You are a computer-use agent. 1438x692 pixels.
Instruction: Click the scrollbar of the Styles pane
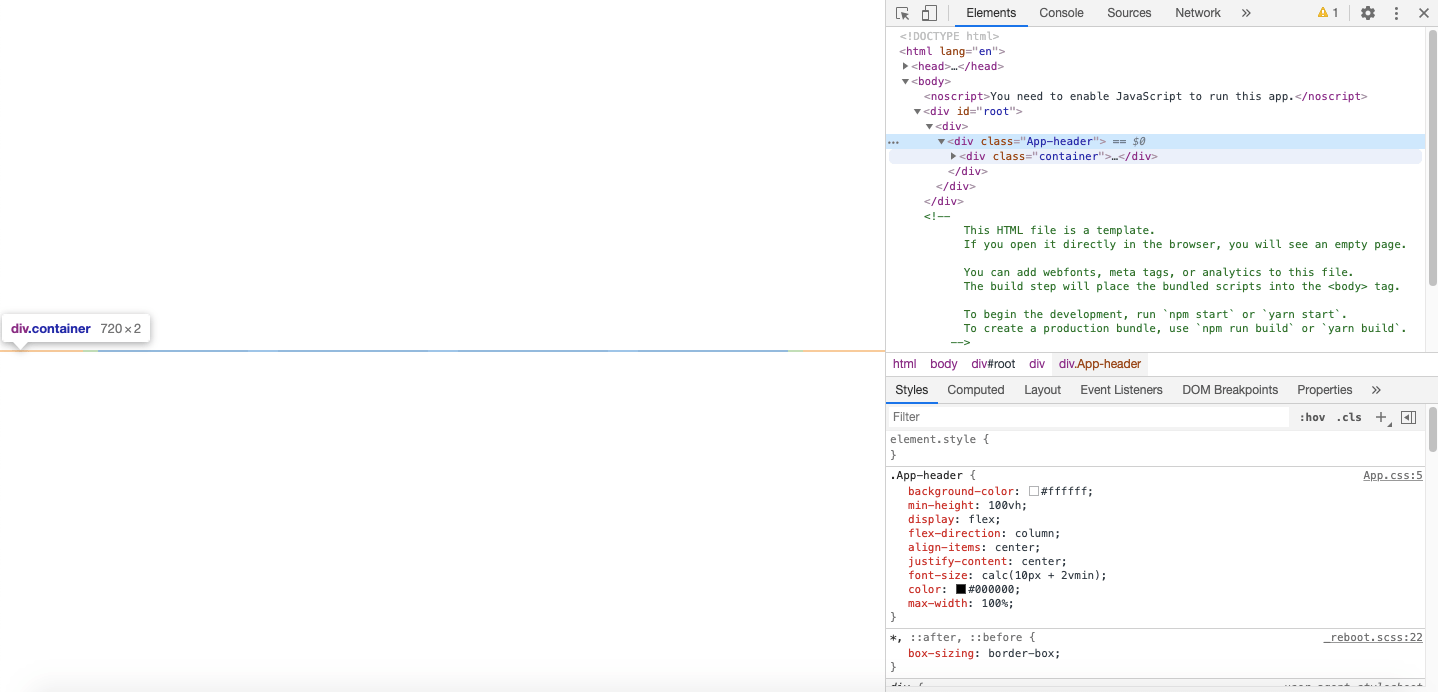click(1432, 430)
